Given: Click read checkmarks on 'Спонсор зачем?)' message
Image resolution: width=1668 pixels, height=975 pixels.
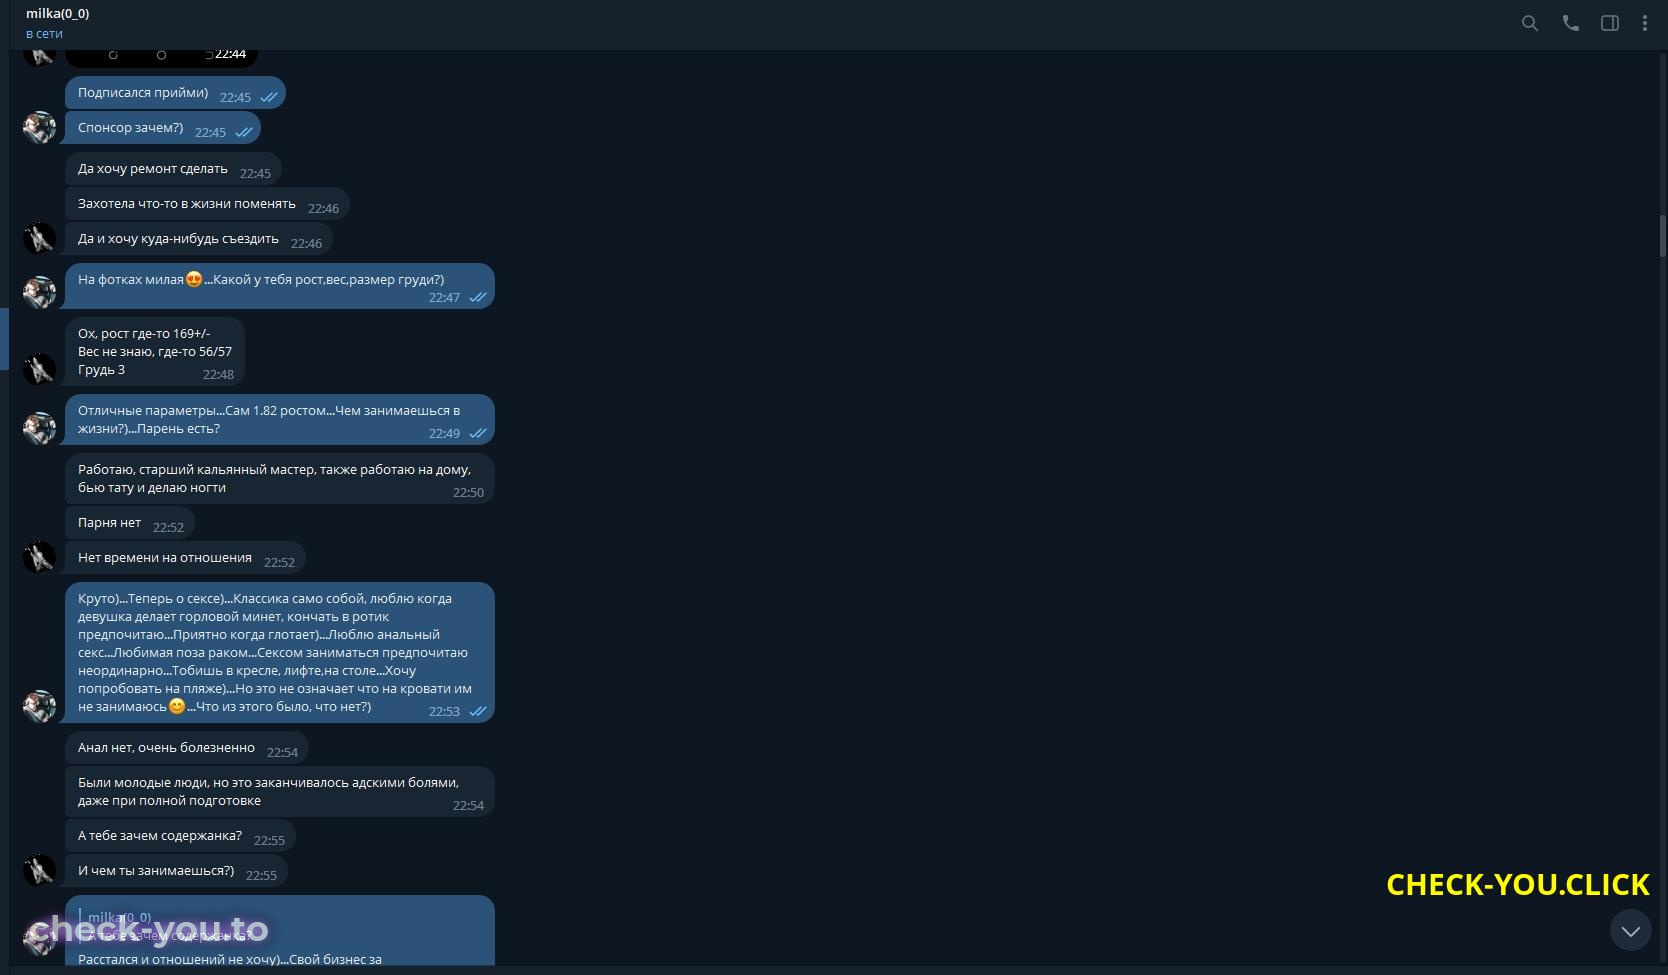Looking at the screenshot, I should [x=244, y=133].
